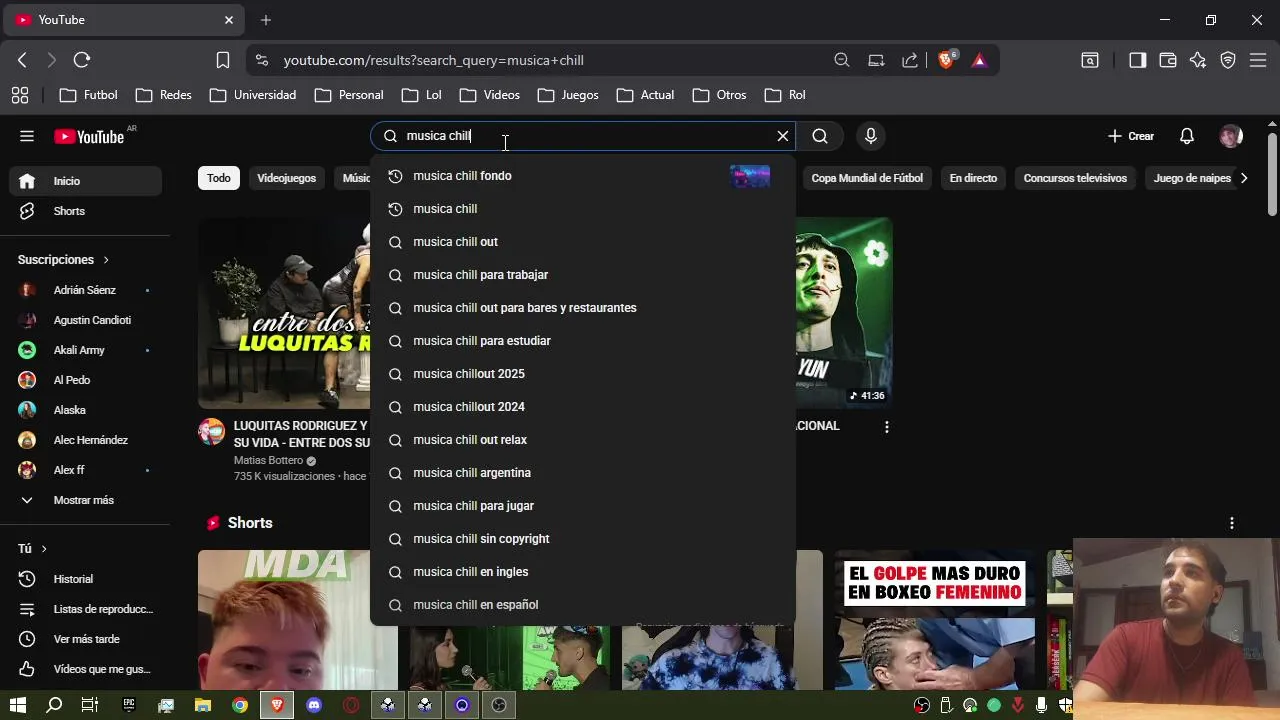Open Agustin Candiotti channel subscription
1280x720 pixels.
(x=85, y=320)
